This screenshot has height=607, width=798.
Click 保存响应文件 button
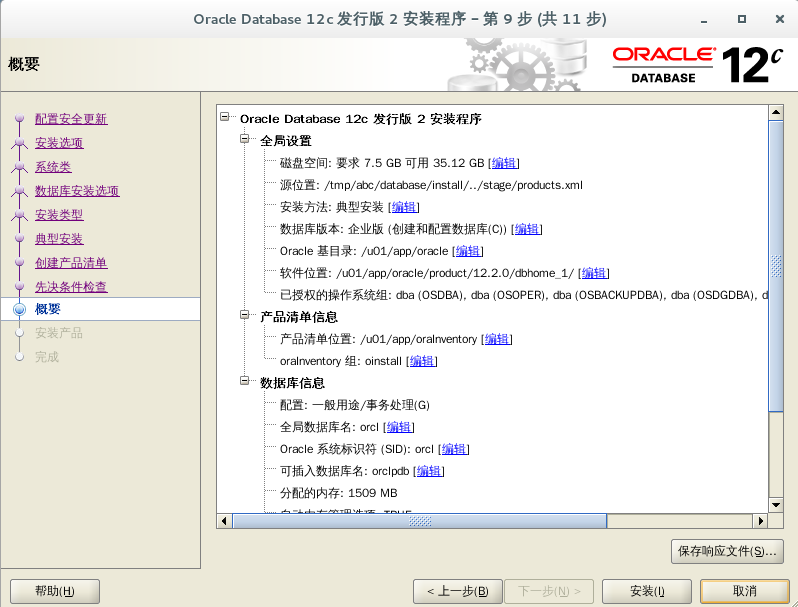click(727, 551)
